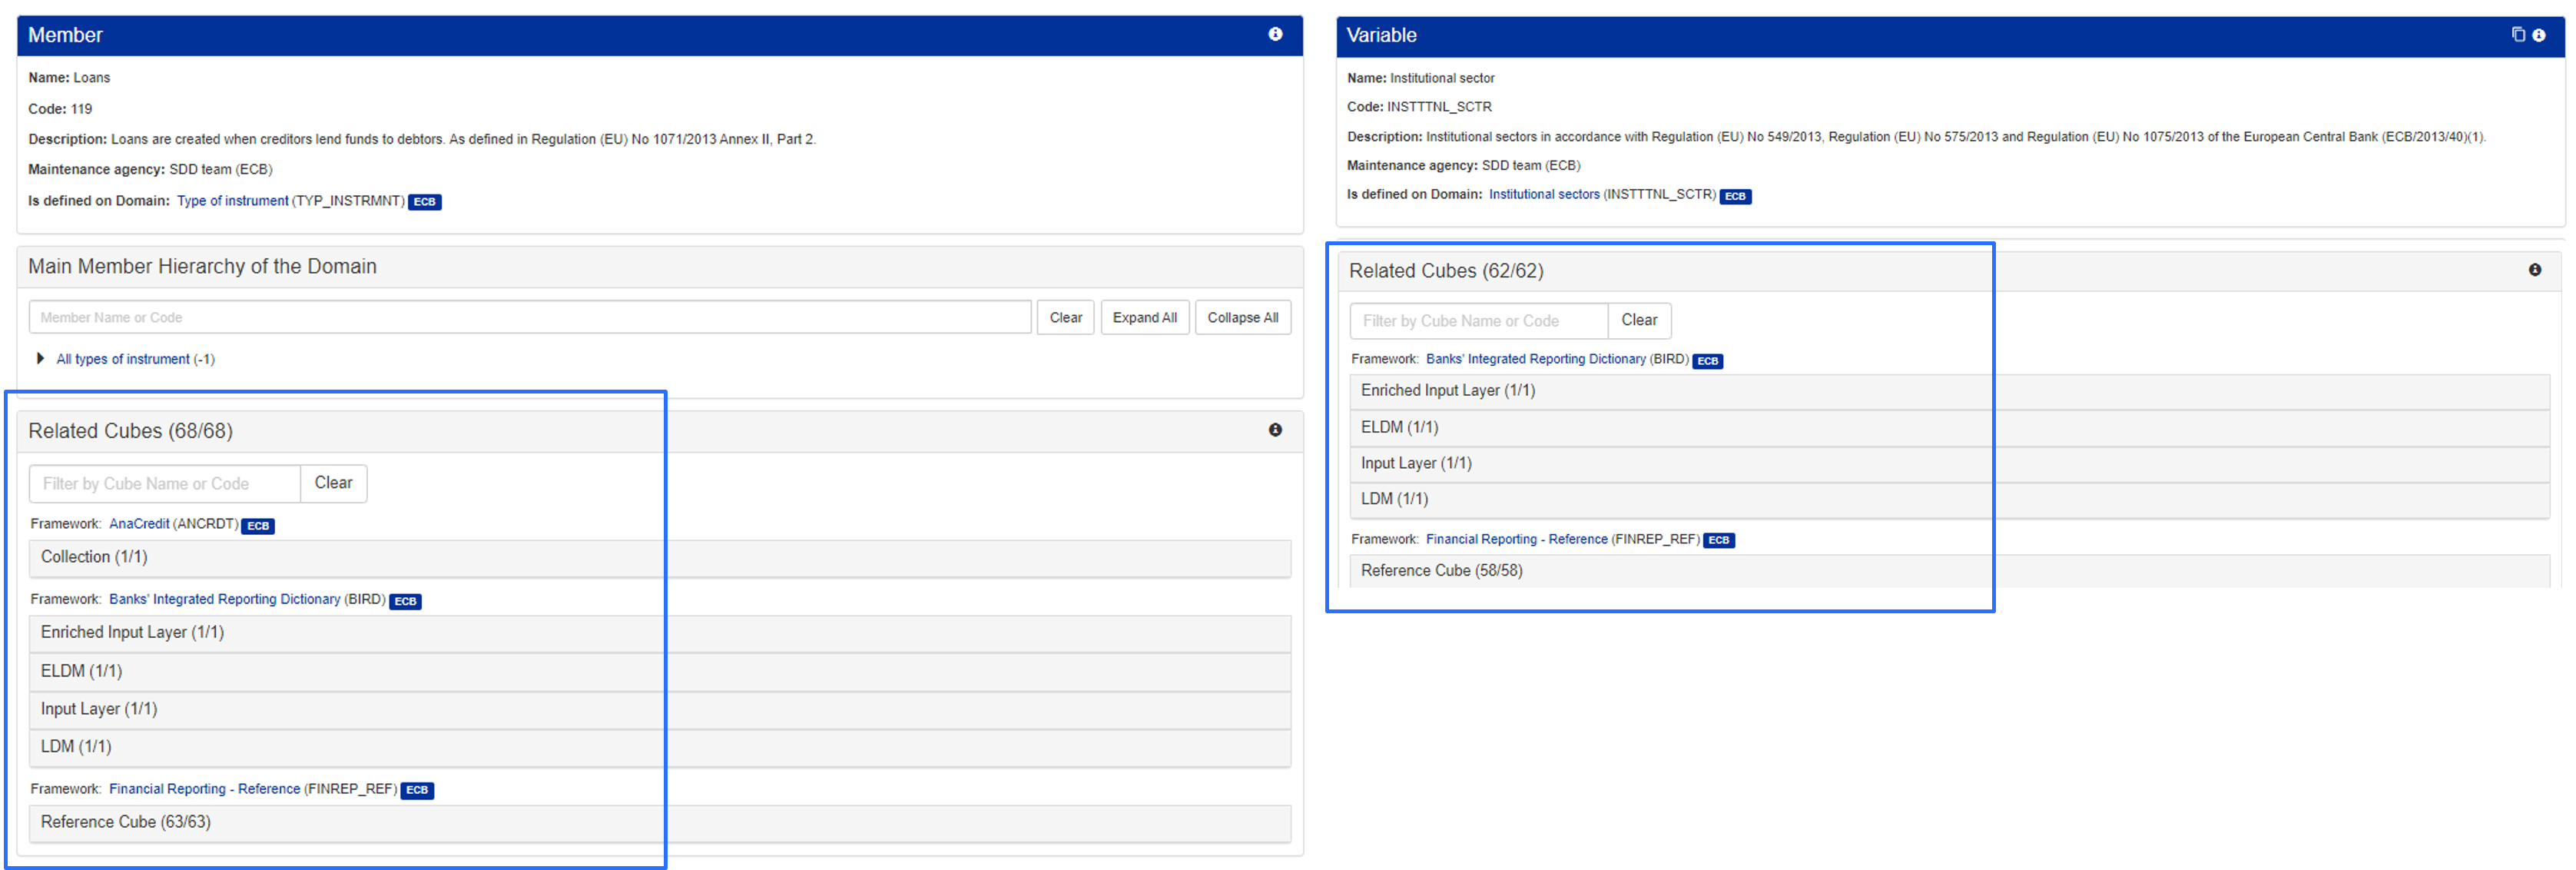Open the AnaCredit framework link
Viewport: 2576px width, 870px height.
(x=139, y=524)
